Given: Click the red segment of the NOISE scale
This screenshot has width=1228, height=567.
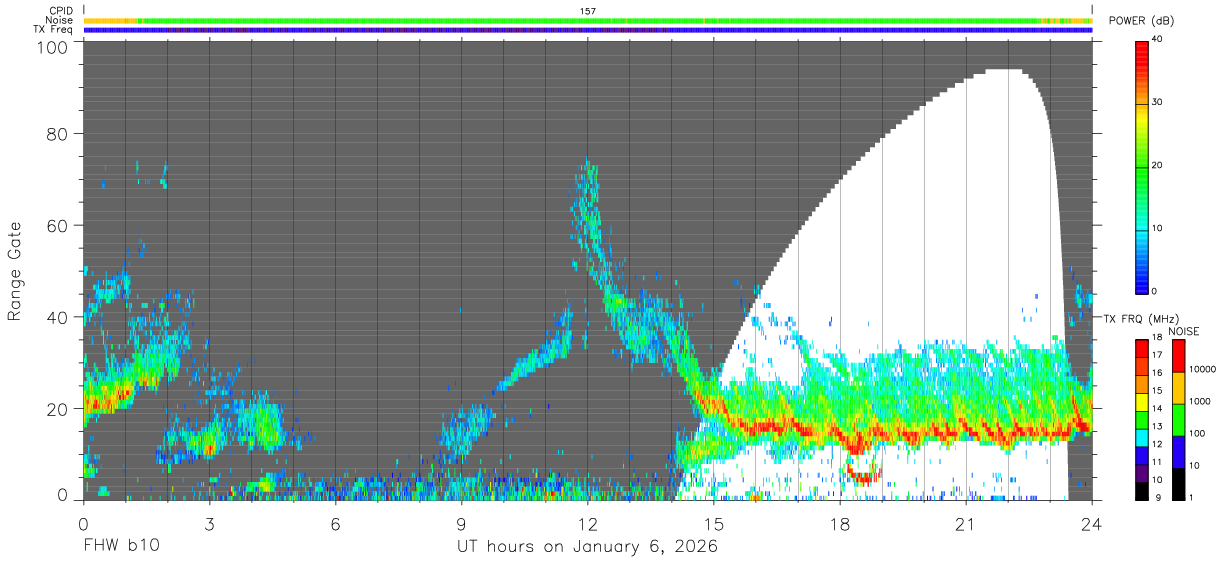Looking at the screenshot, I should [x=1178, y=356].
